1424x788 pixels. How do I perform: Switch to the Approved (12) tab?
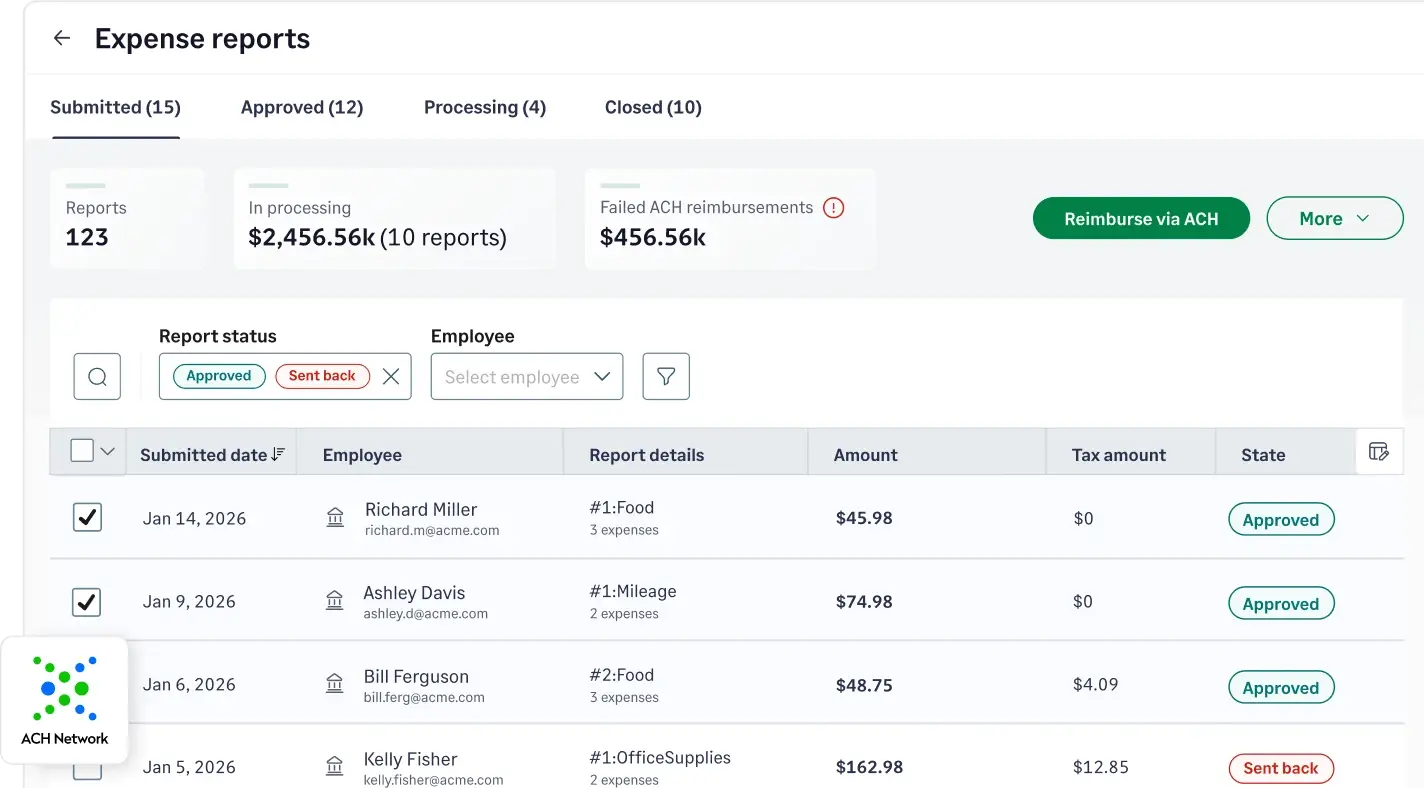(x=302, y=107)
